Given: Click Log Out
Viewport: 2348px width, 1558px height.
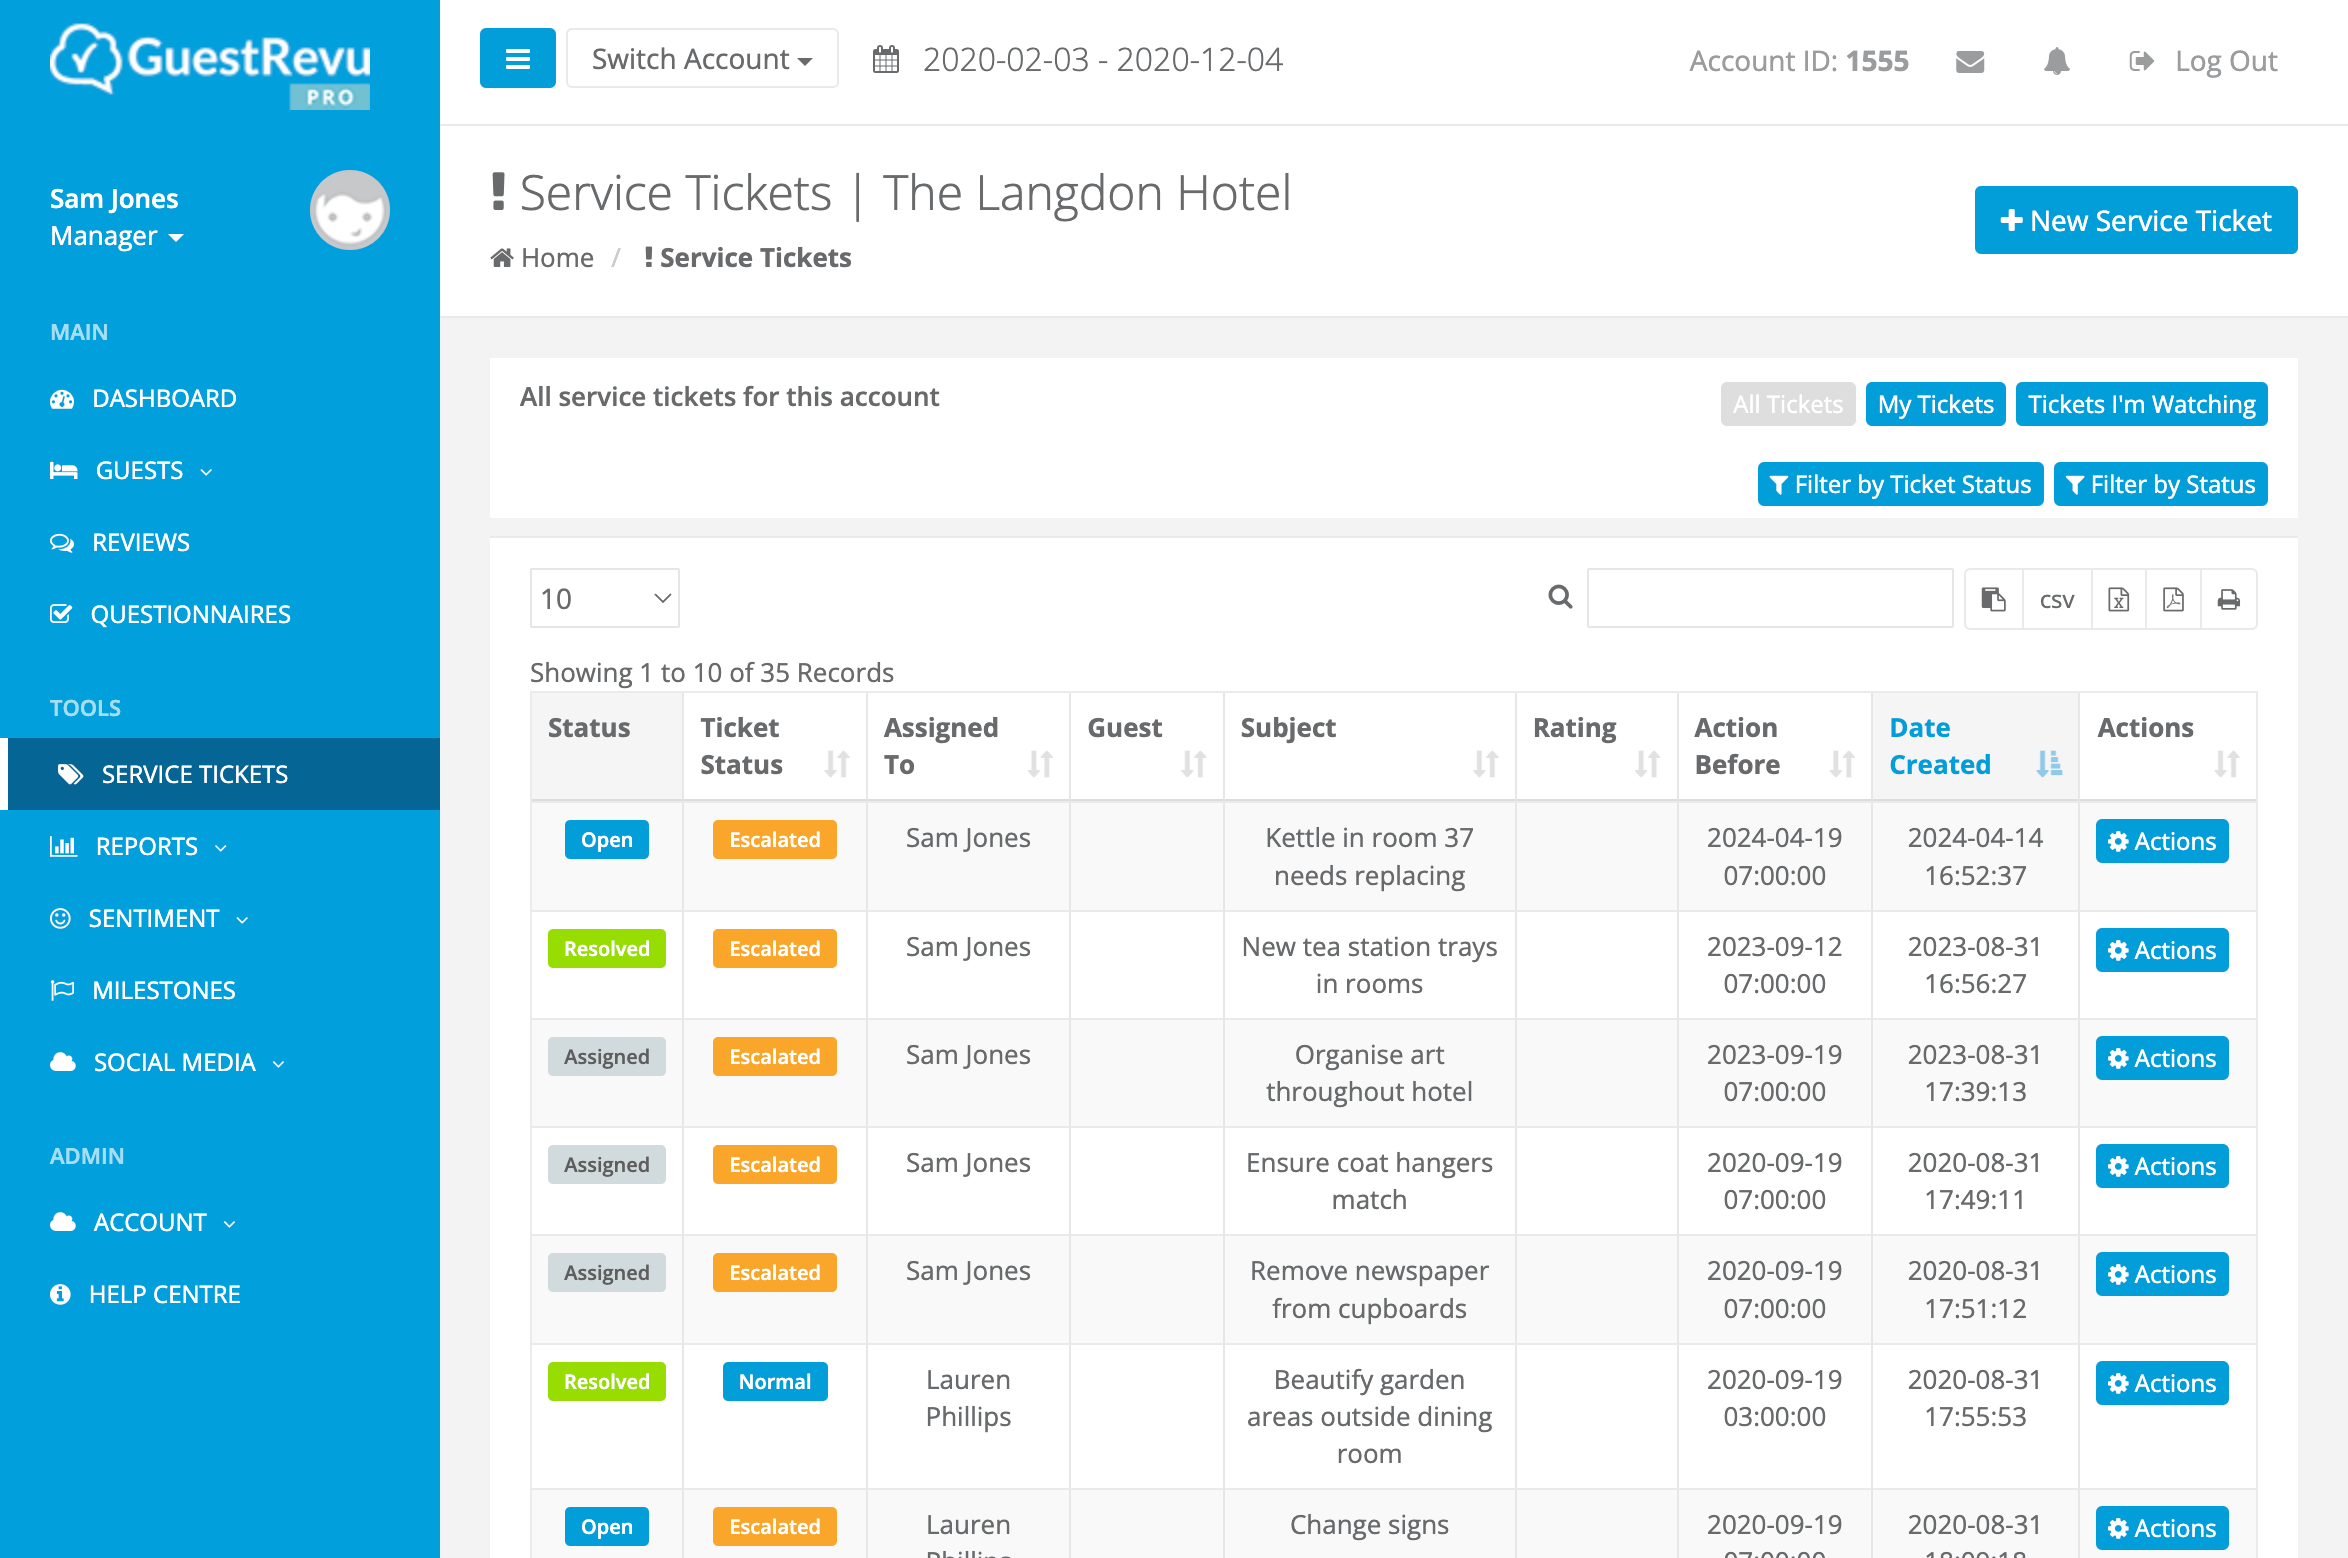Looking at the screenshot, I should (2204, 61).
